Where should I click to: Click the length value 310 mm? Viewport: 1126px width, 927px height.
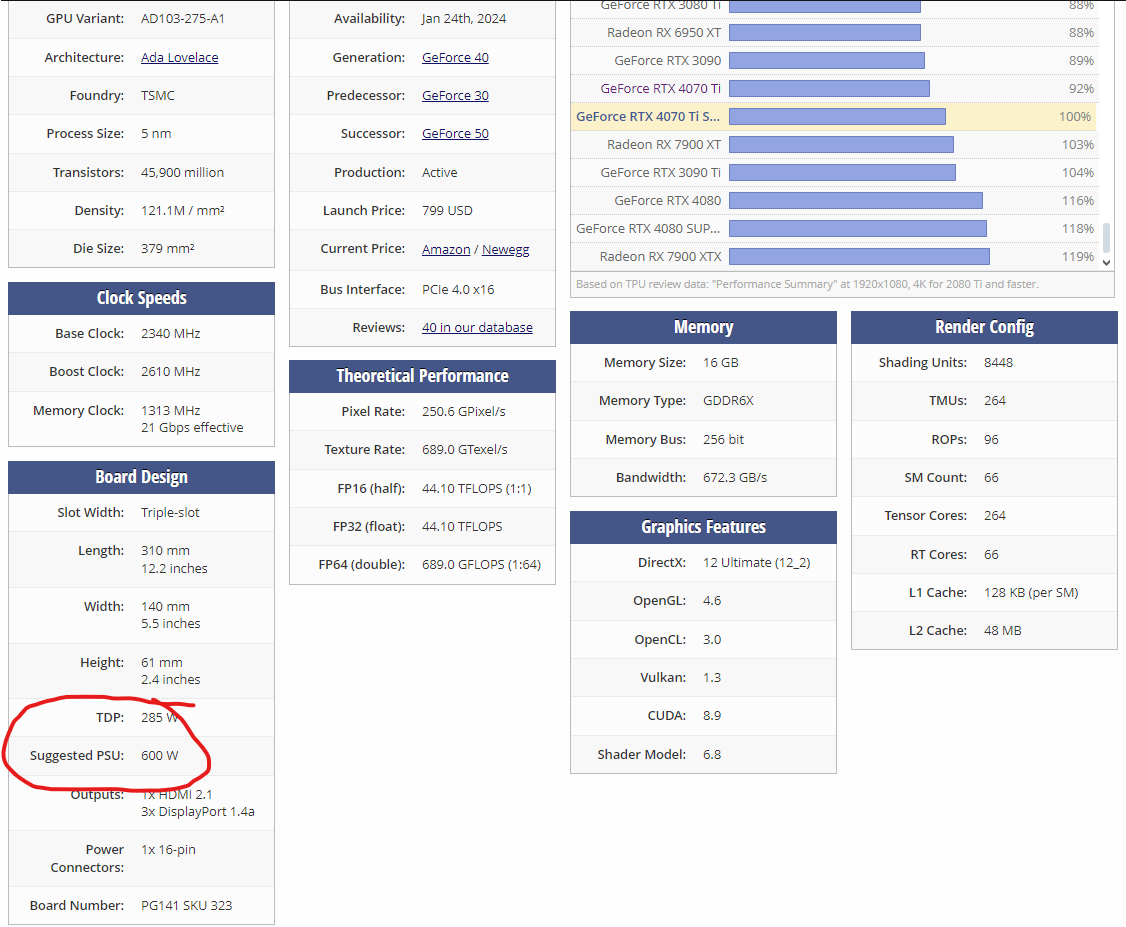[x=166, y=551]
